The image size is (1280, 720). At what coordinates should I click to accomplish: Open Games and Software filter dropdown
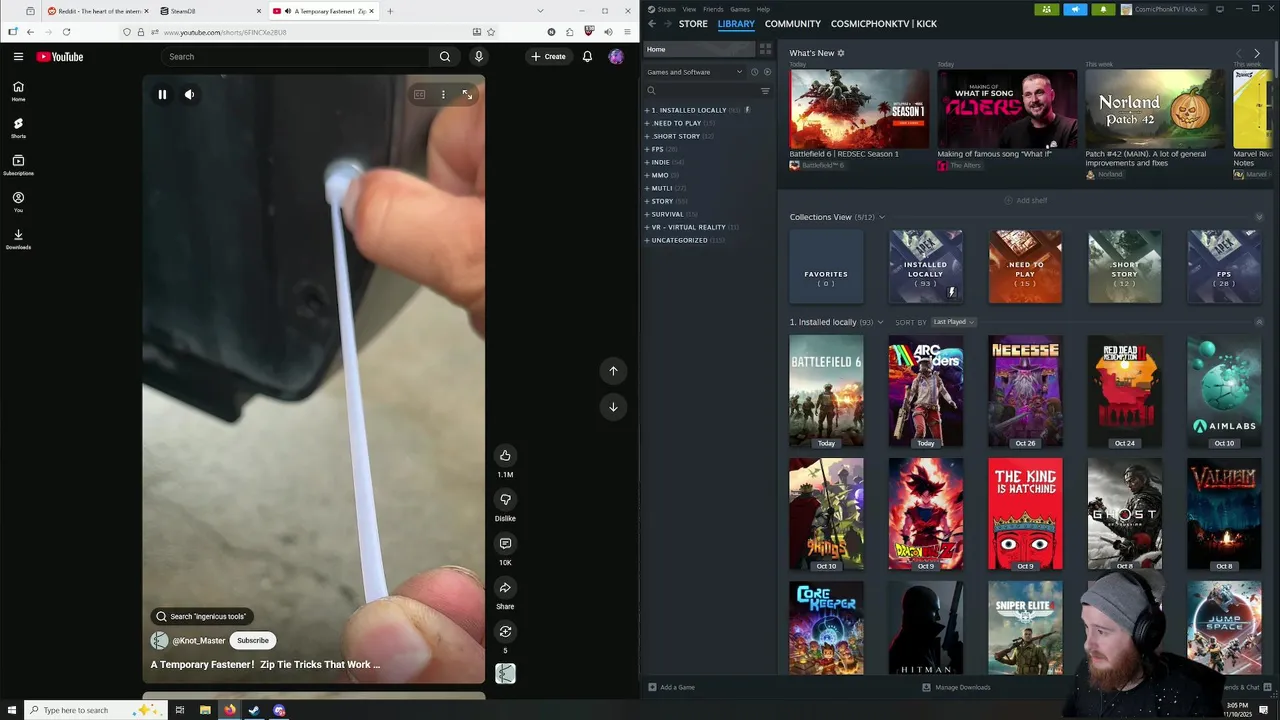tap(694, 72)
